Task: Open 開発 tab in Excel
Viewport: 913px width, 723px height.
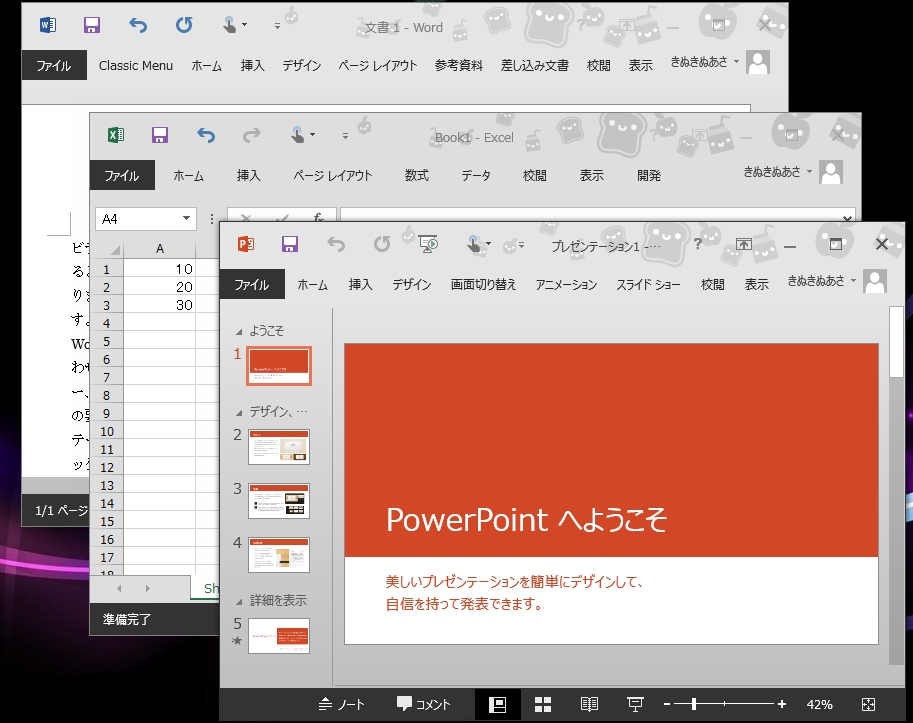Action: 649,175
